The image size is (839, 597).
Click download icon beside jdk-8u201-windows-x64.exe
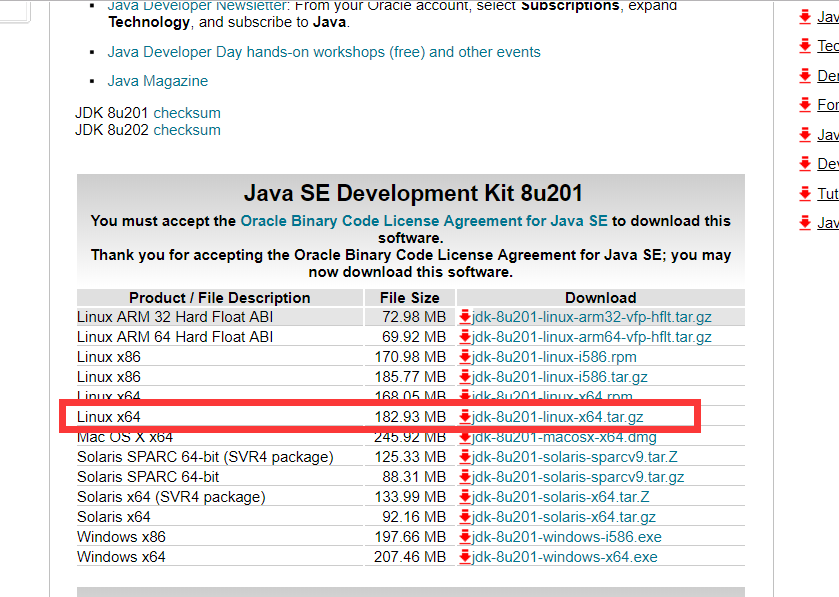tap(464, 557)
